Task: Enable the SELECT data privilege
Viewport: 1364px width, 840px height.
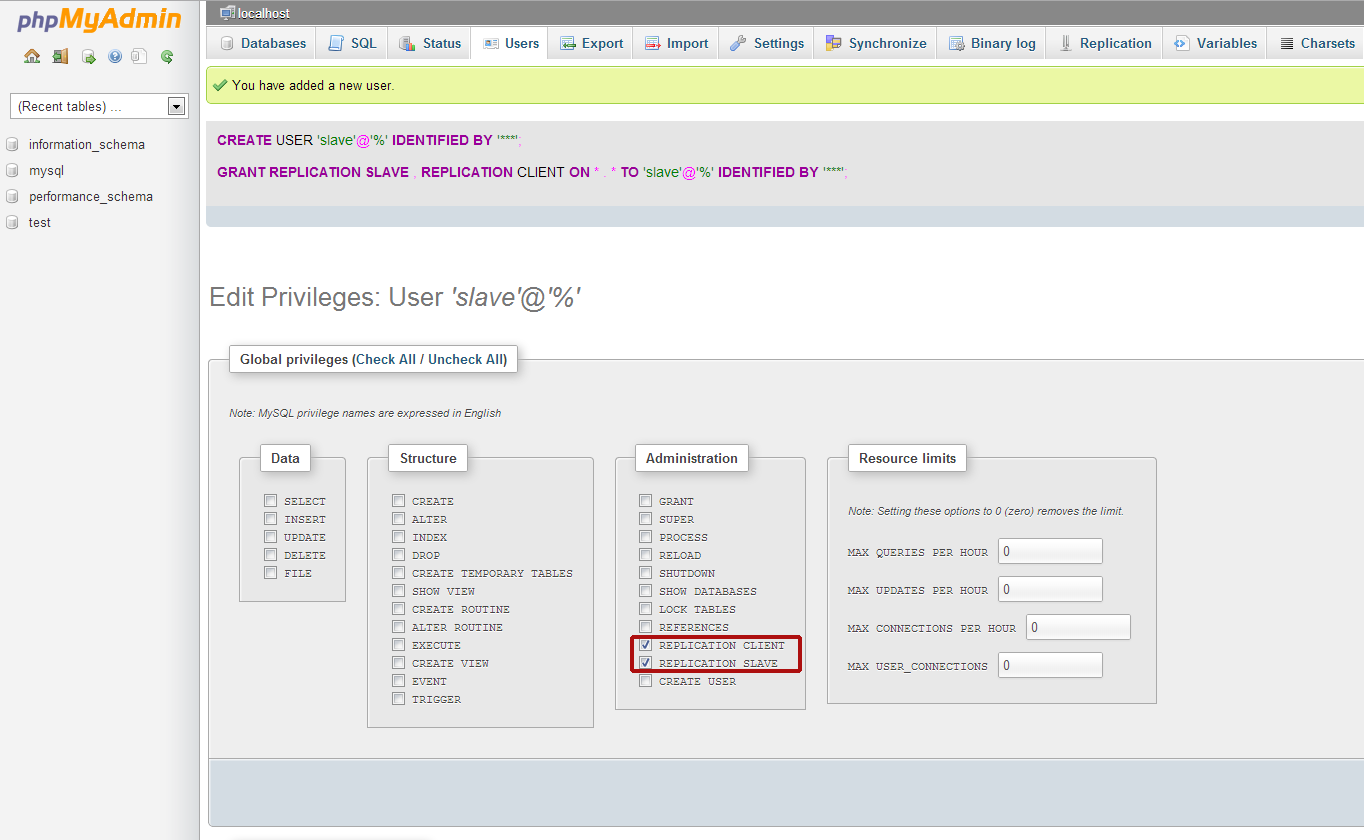Action: coord(271,501)
